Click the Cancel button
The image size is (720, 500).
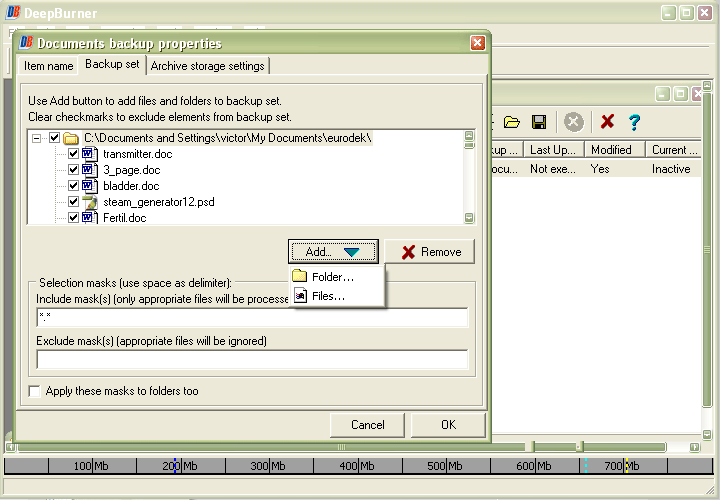[x=367, y=425]
